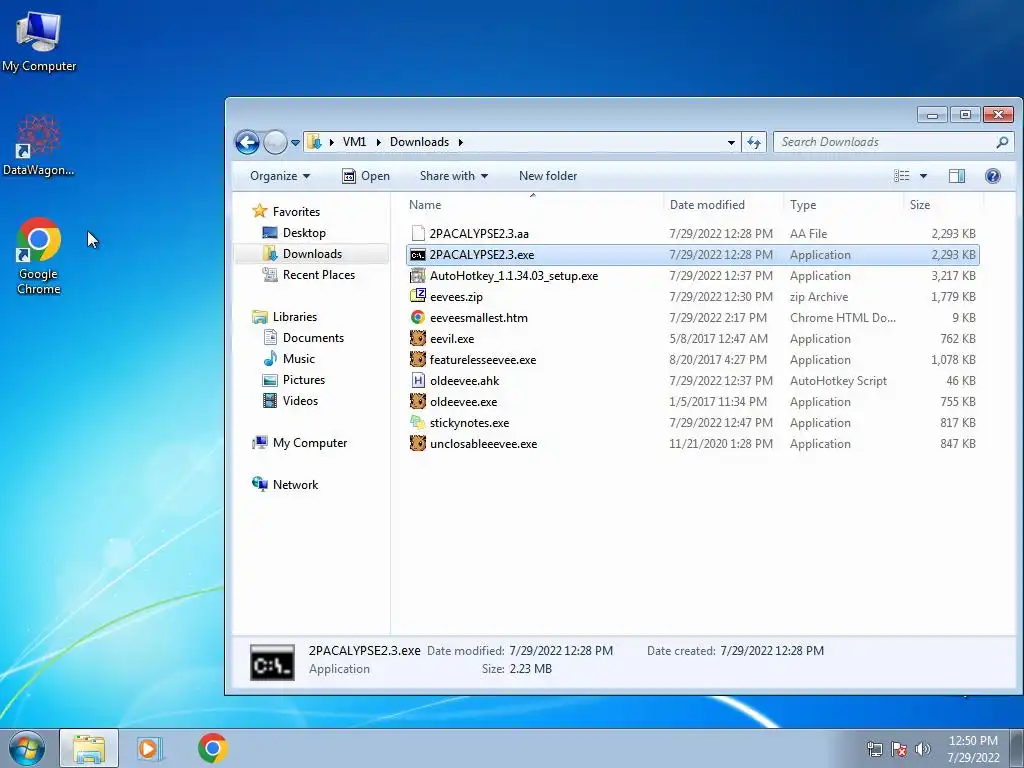
Task: Toggle the preview pane
Action: coord(957,176)
